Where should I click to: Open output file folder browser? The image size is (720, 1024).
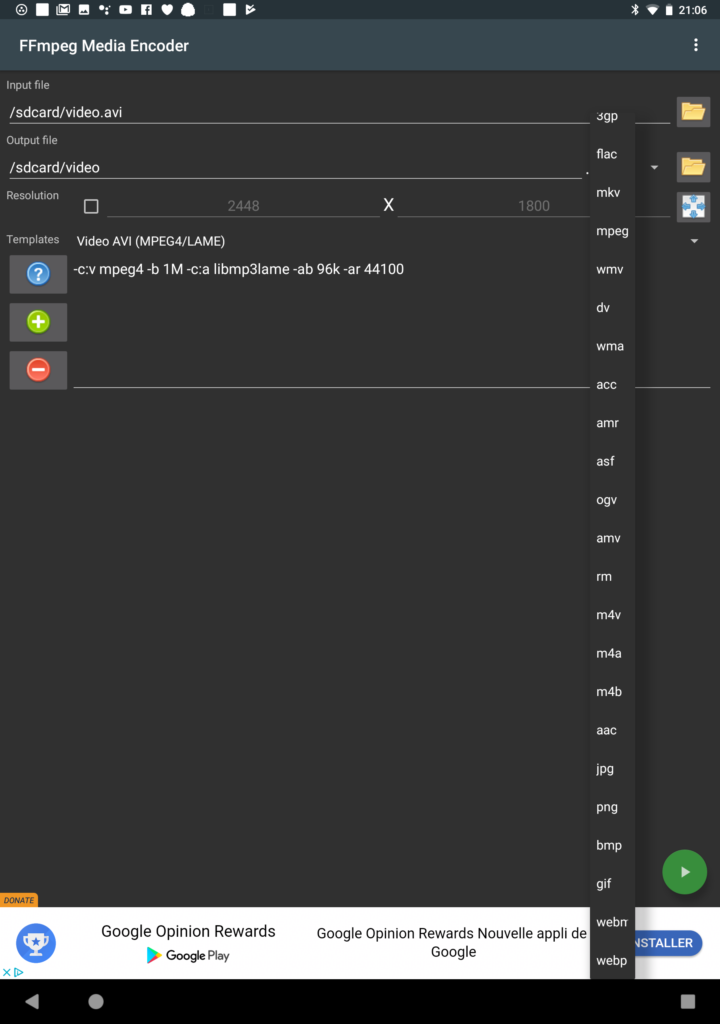coord(693,166)
